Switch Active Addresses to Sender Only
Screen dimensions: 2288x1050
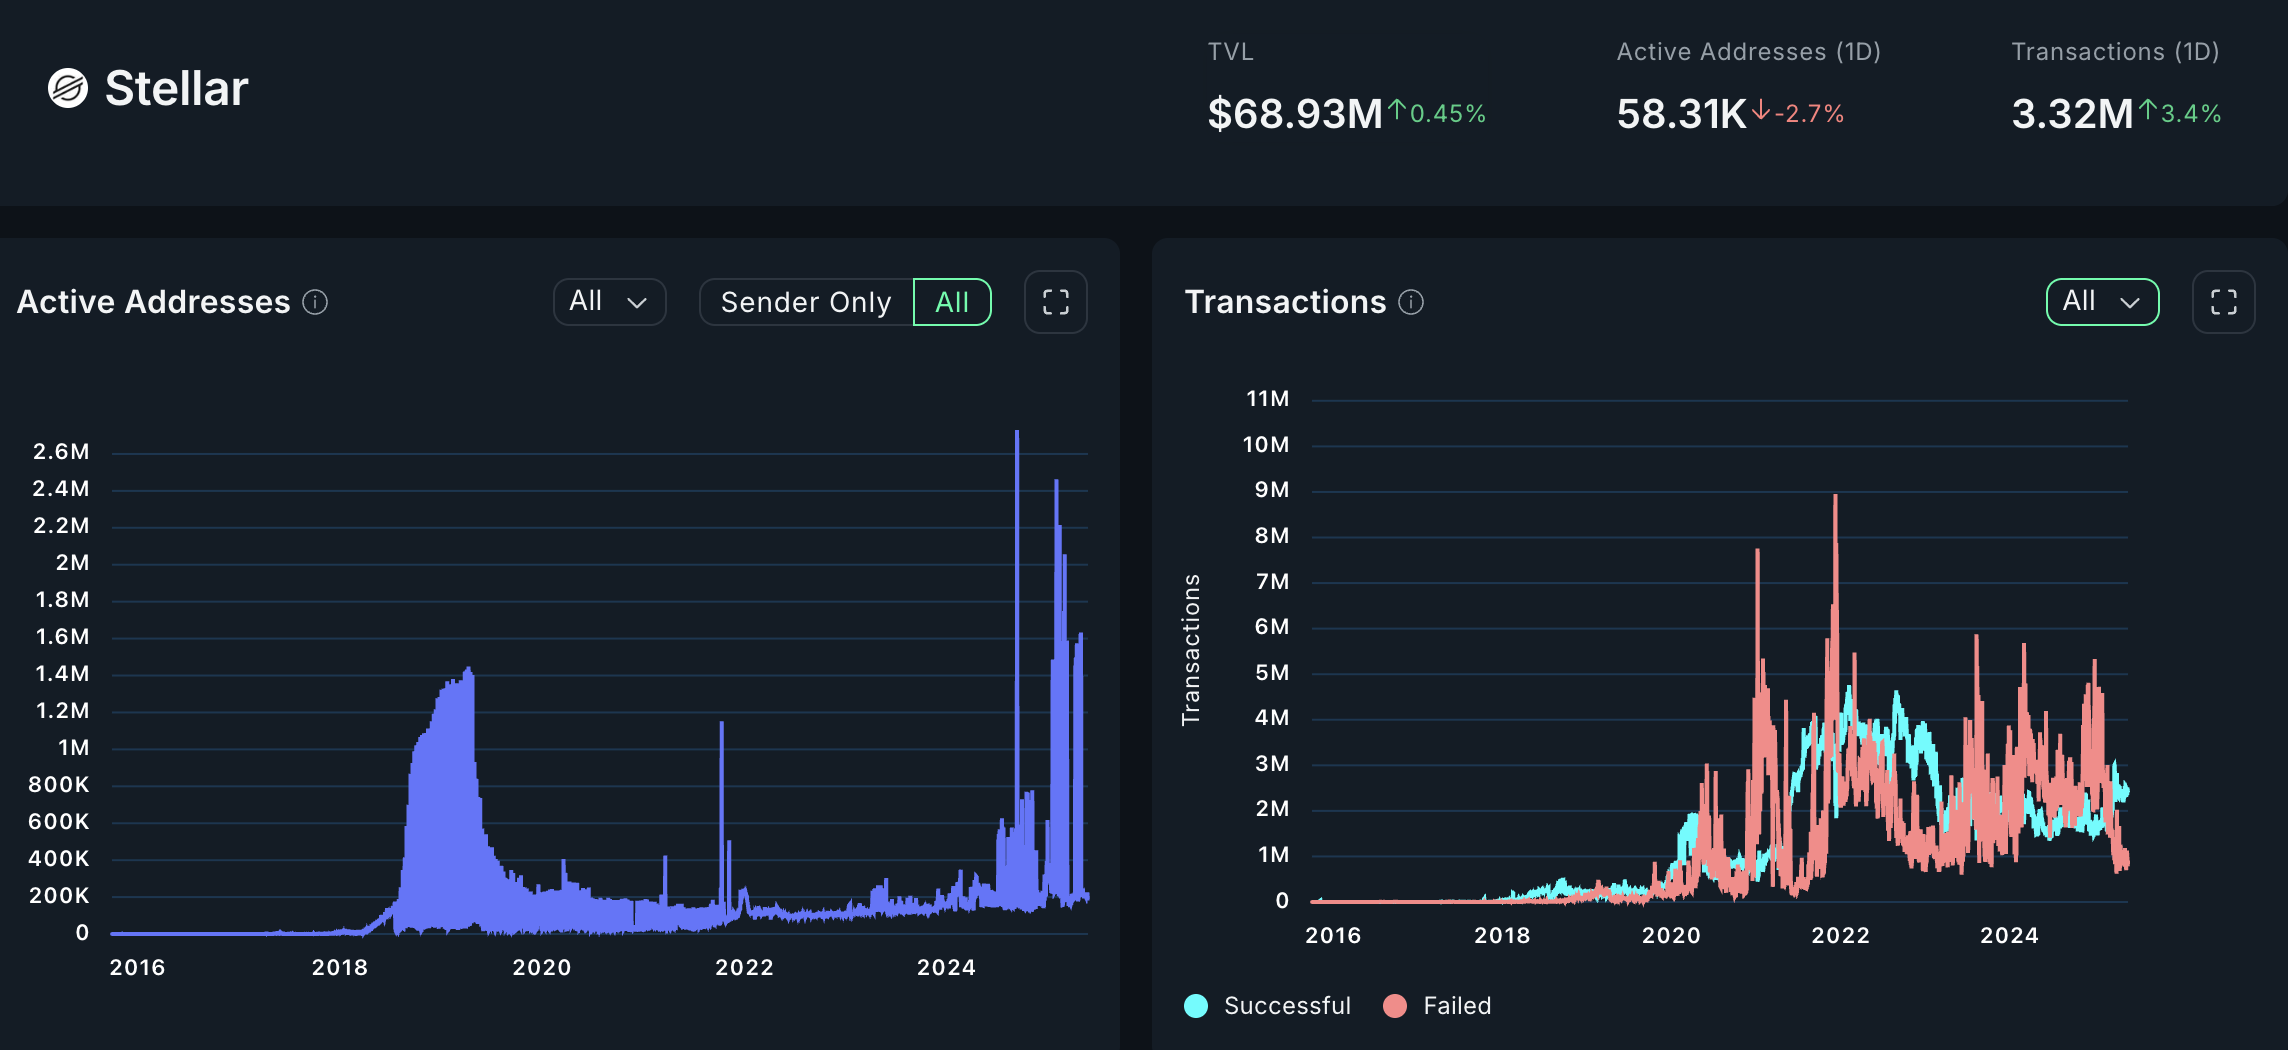806,302
